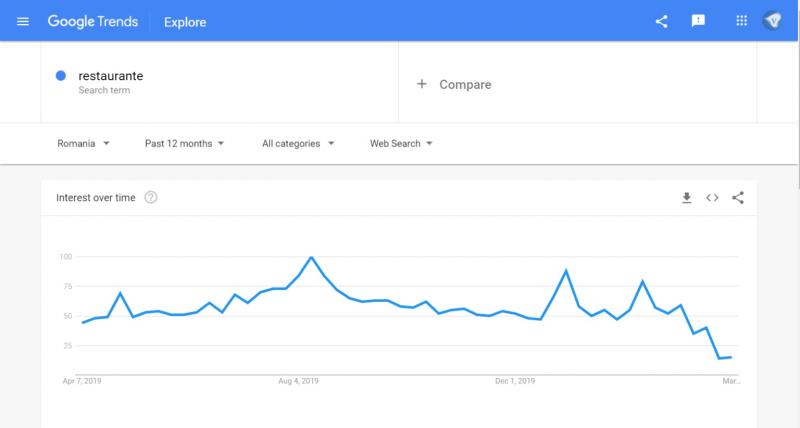Share the Interest over time chart

pos(738,198)
